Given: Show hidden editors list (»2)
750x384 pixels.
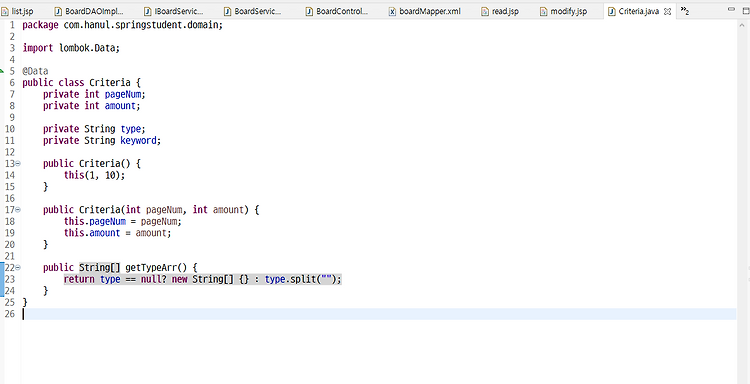Looking at the screenshot, I should tap(684, 11).
